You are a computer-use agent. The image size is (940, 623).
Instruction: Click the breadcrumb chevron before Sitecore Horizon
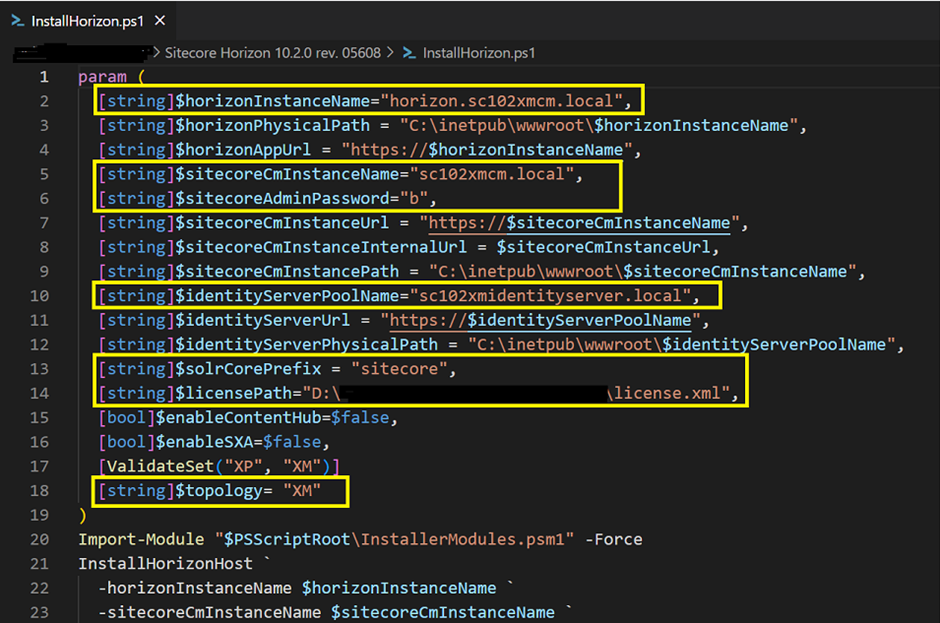coord(156,53)
